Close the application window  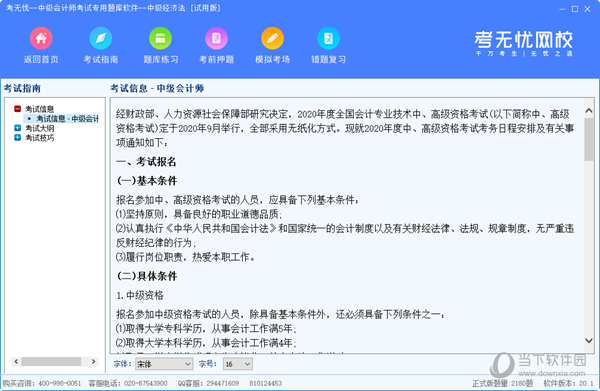coord(587,9)
